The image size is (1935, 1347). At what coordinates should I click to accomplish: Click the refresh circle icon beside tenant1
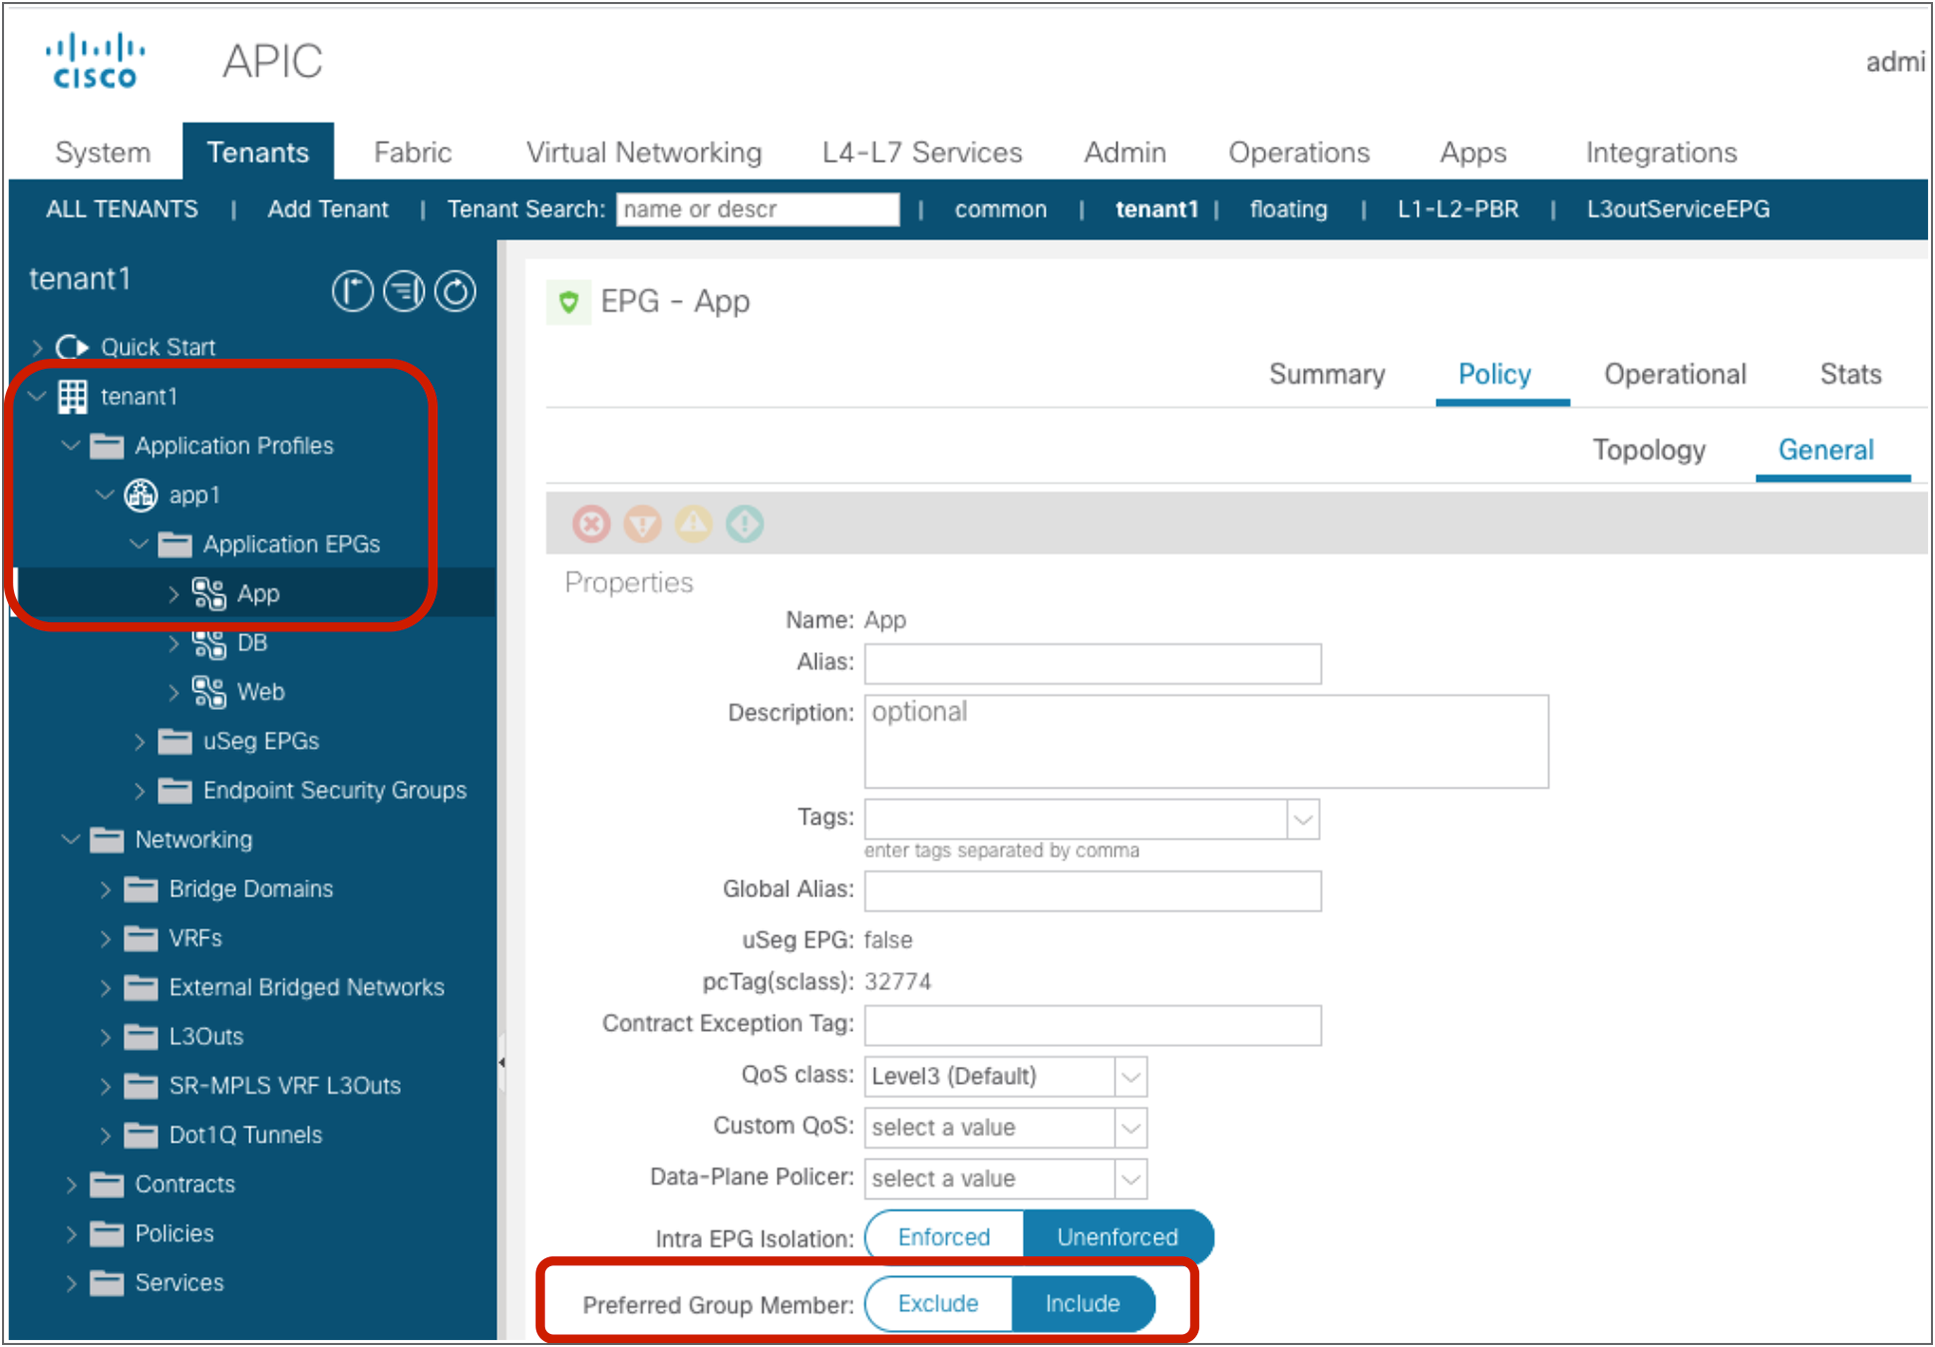(455, 291)
